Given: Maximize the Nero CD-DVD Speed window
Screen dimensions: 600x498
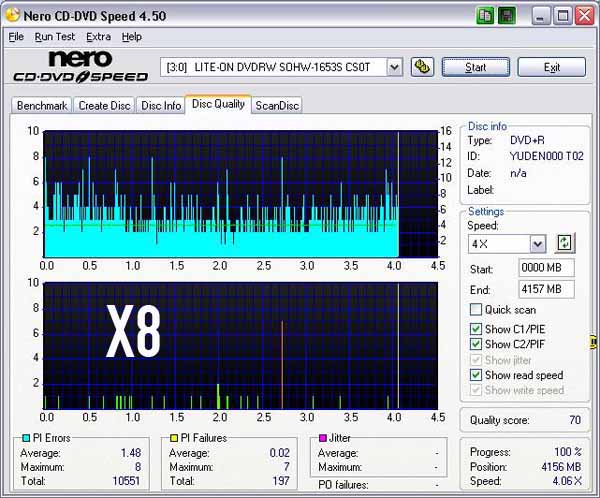Looking at the screenshot, I should (x=562, y=16).
